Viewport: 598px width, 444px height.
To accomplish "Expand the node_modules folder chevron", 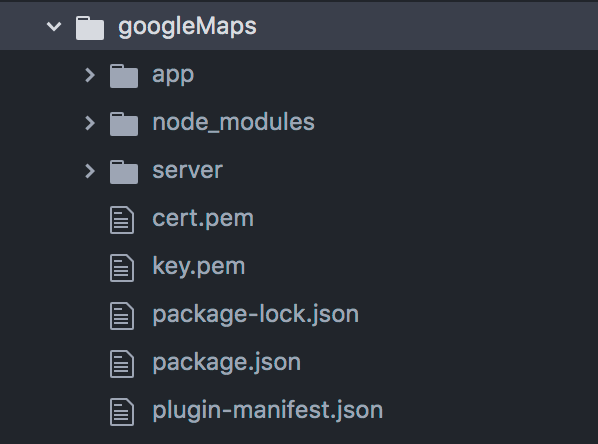I will pos(90,123).
